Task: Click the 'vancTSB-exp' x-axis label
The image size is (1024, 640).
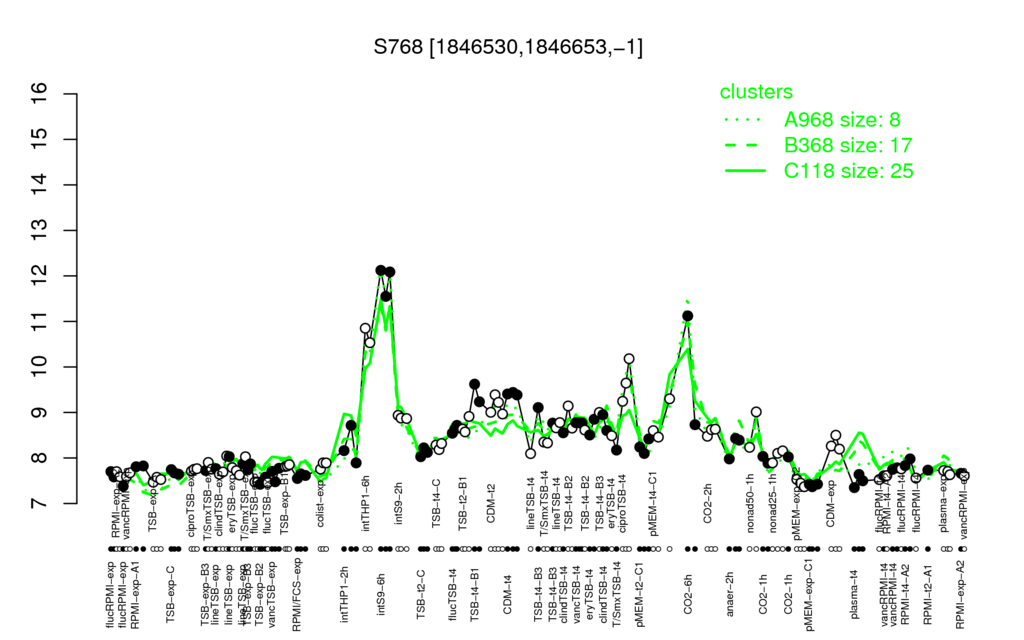Action: click(x=272, y=596)
